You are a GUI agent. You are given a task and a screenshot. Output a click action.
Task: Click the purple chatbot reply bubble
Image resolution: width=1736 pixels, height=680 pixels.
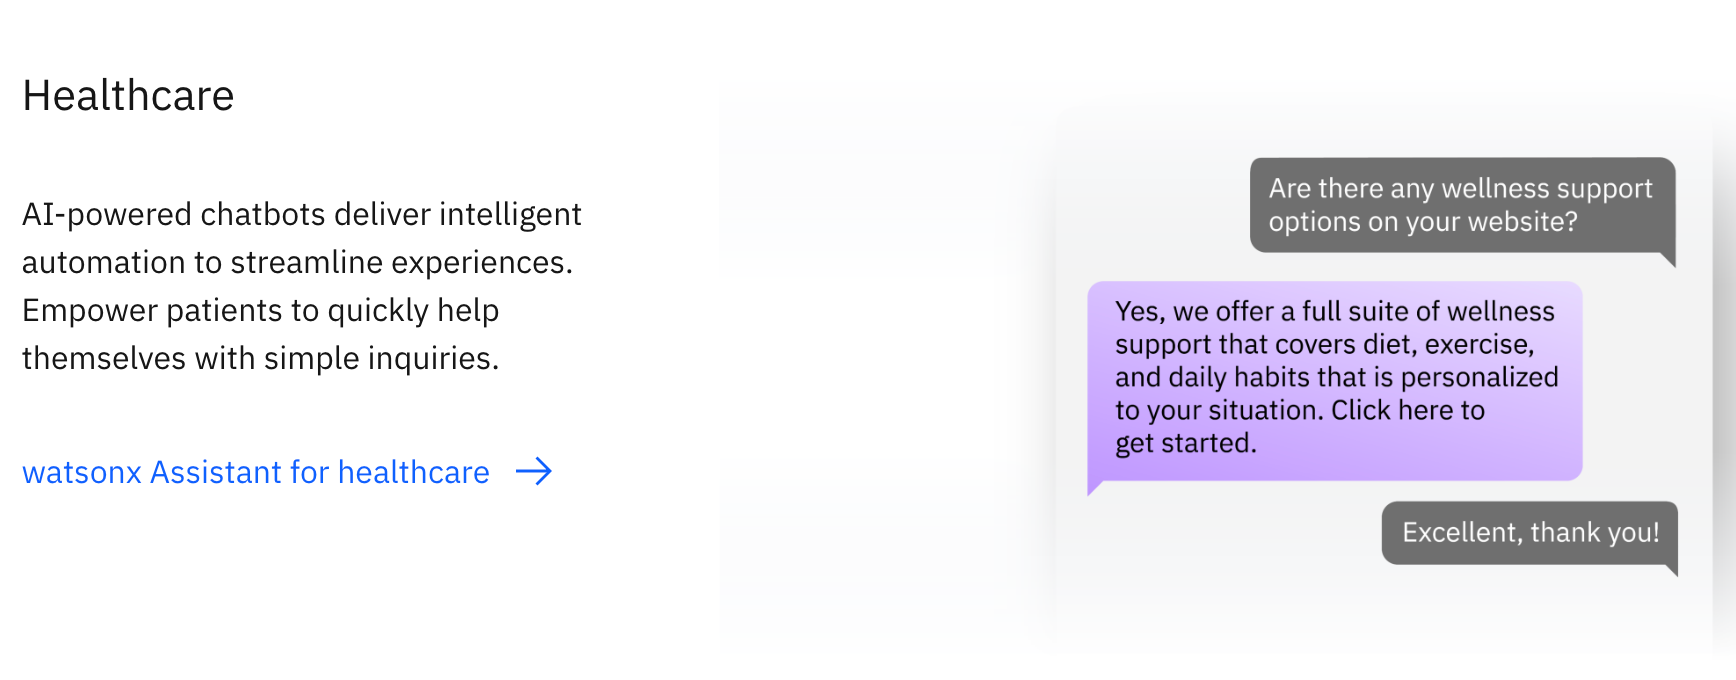coord(1335,380)
